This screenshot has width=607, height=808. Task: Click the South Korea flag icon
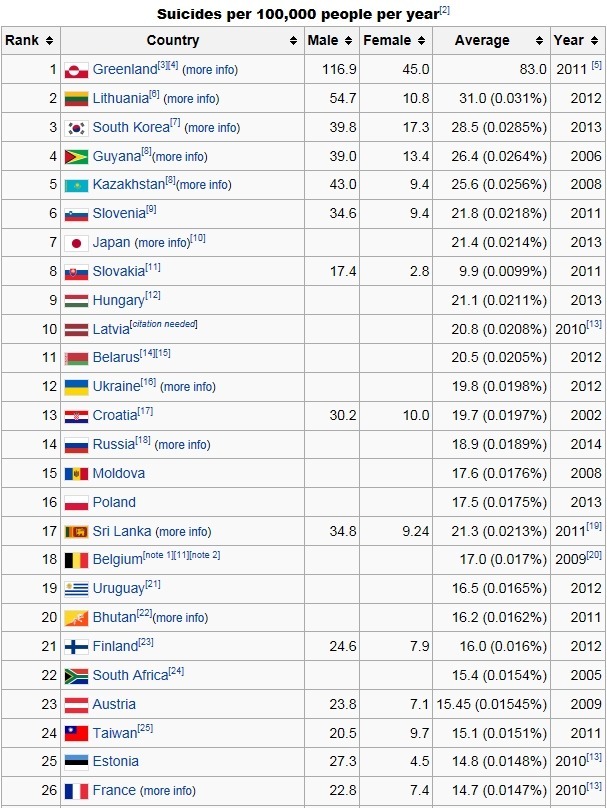(x=77, y=128)
